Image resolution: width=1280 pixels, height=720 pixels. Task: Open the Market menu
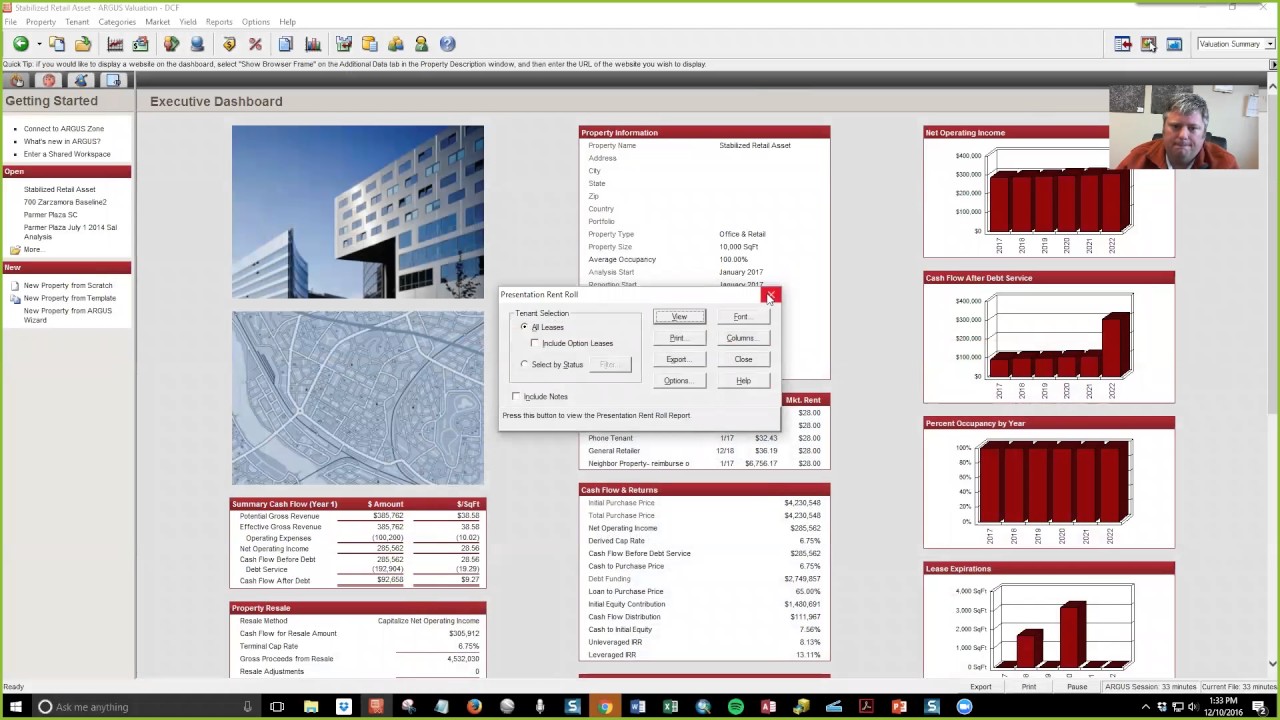(157, 22)
